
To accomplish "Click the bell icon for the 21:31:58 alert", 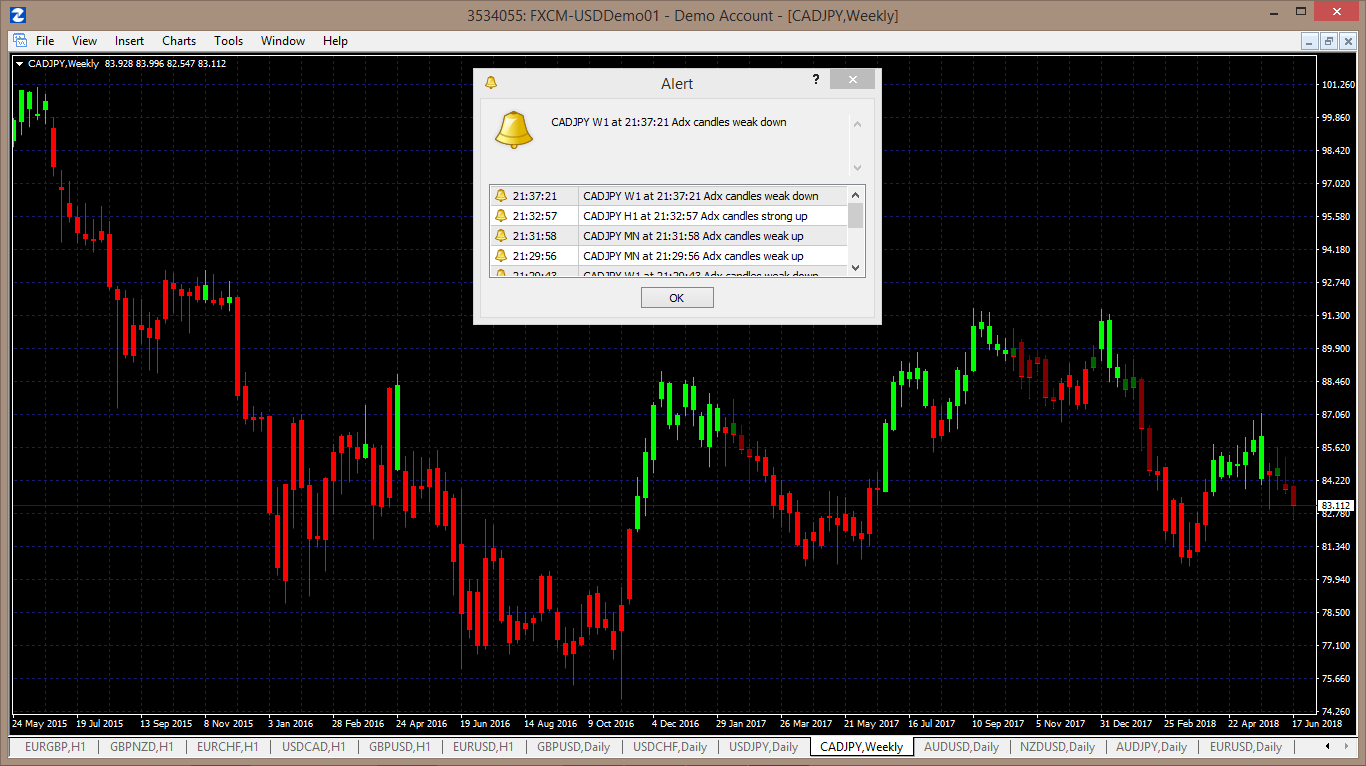I will point(501,236).
